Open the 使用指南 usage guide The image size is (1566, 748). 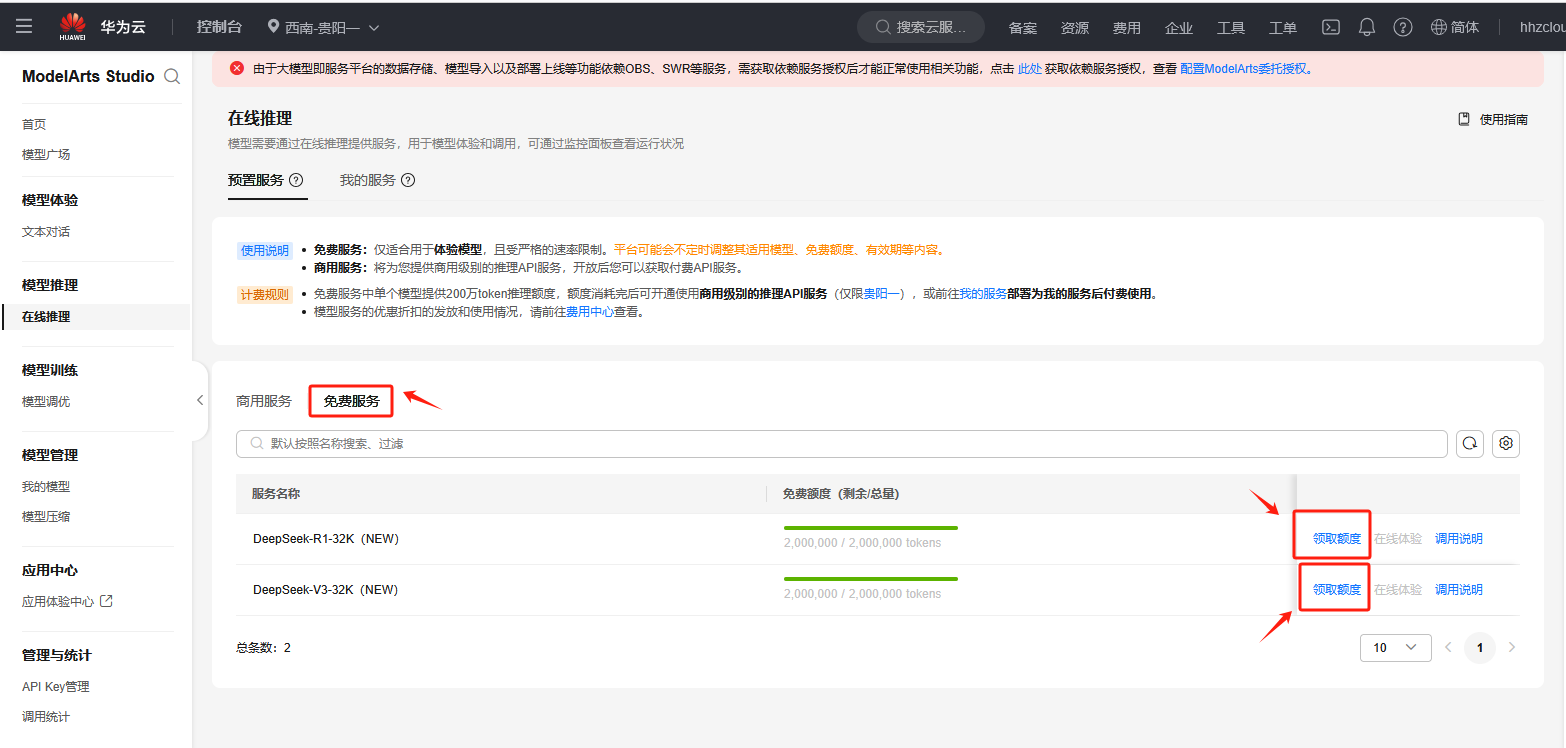point(1493,119)
